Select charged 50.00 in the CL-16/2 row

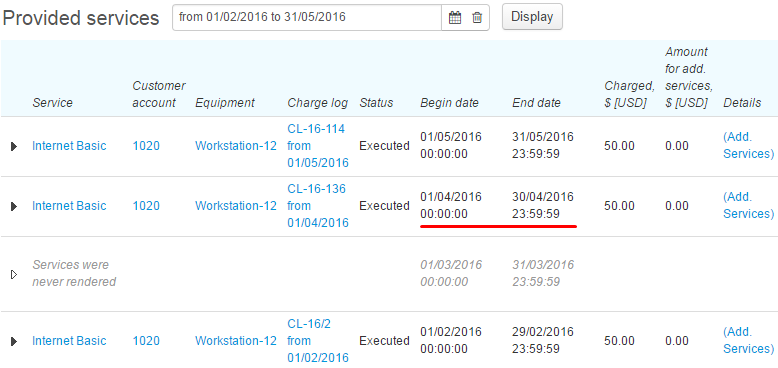click(x=619, y=341)
